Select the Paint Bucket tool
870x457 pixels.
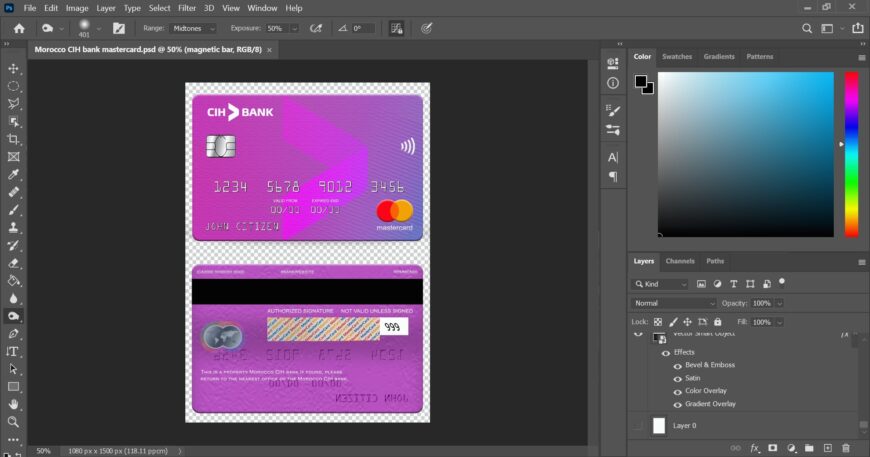pos(13,281)
